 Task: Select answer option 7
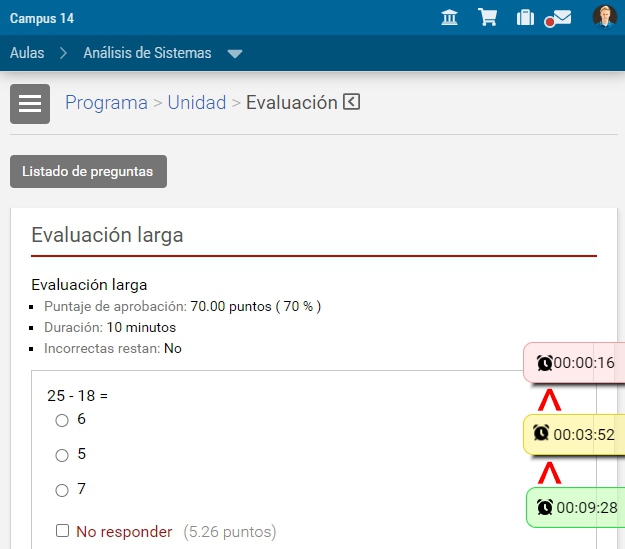tap(62, 490)
